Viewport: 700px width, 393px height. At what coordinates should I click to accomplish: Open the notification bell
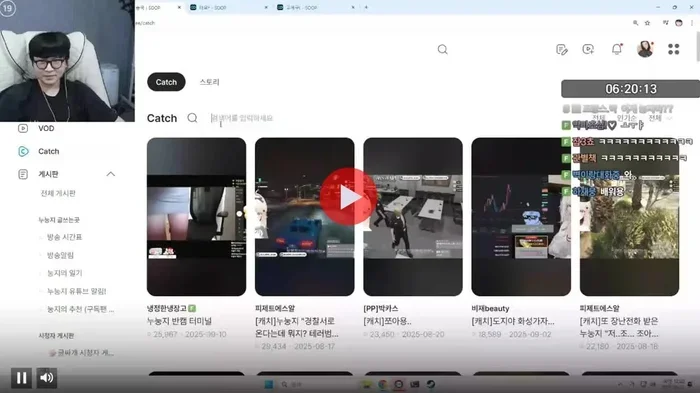coord(617,49)
